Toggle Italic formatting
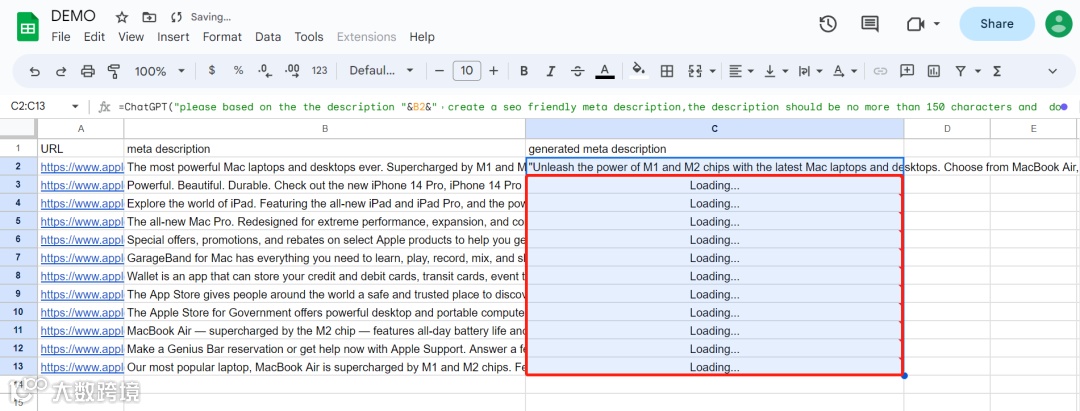1080x411 pixels. click(550, 71)
